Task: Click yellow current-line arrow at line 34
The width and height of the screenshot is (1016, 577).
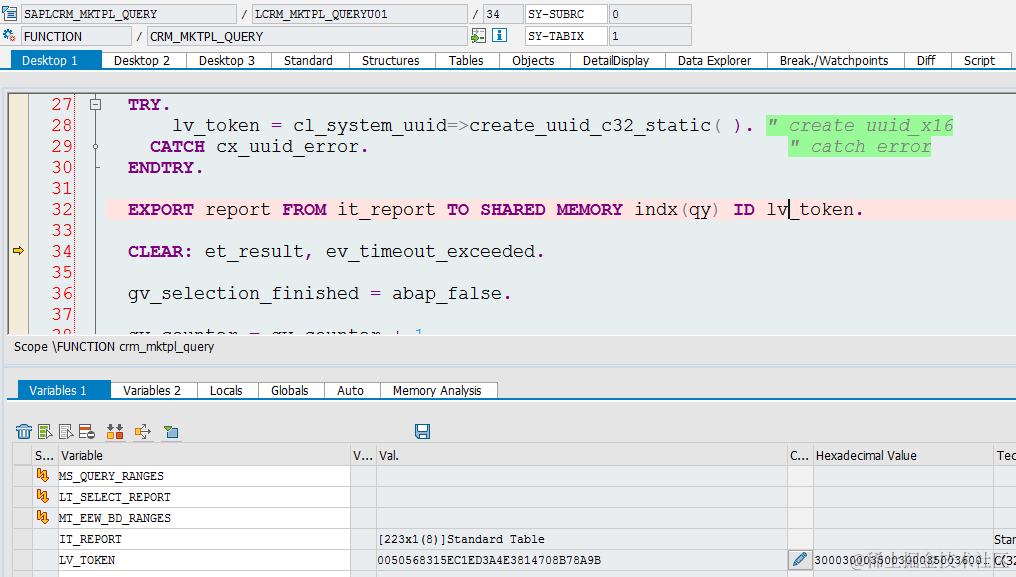Action: click(x=18, y=251)
